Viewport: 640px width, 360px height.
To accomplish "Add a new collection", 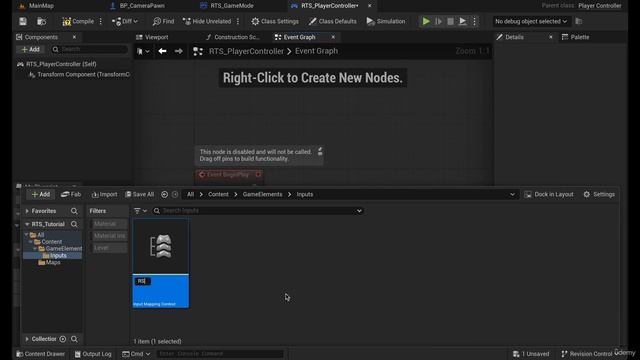I will [x=63, y=339].
